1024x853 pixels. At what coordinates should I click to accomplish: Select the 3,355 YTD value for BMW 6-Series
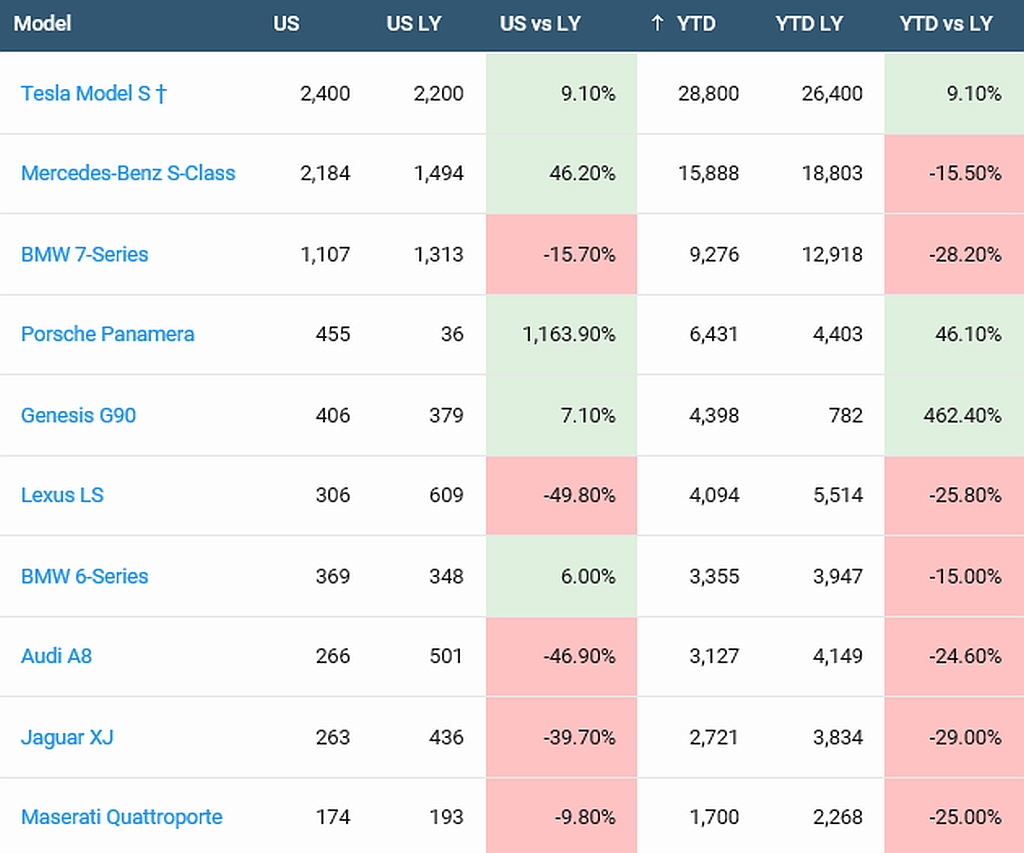714,576
